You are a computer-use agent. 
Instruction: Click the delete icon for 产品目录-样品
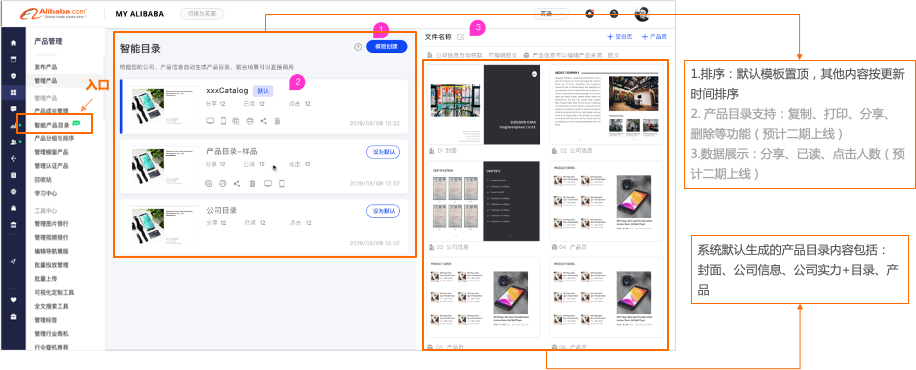coord(252,184)
